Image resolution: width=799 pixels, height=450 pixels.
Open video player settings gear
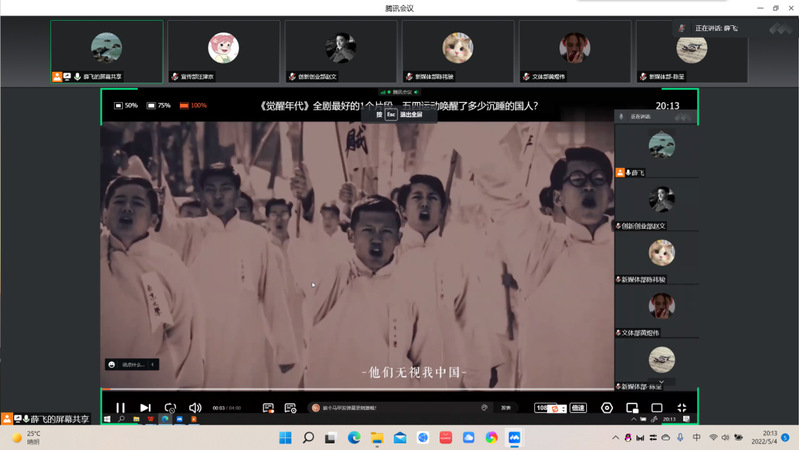click(607, 408)
